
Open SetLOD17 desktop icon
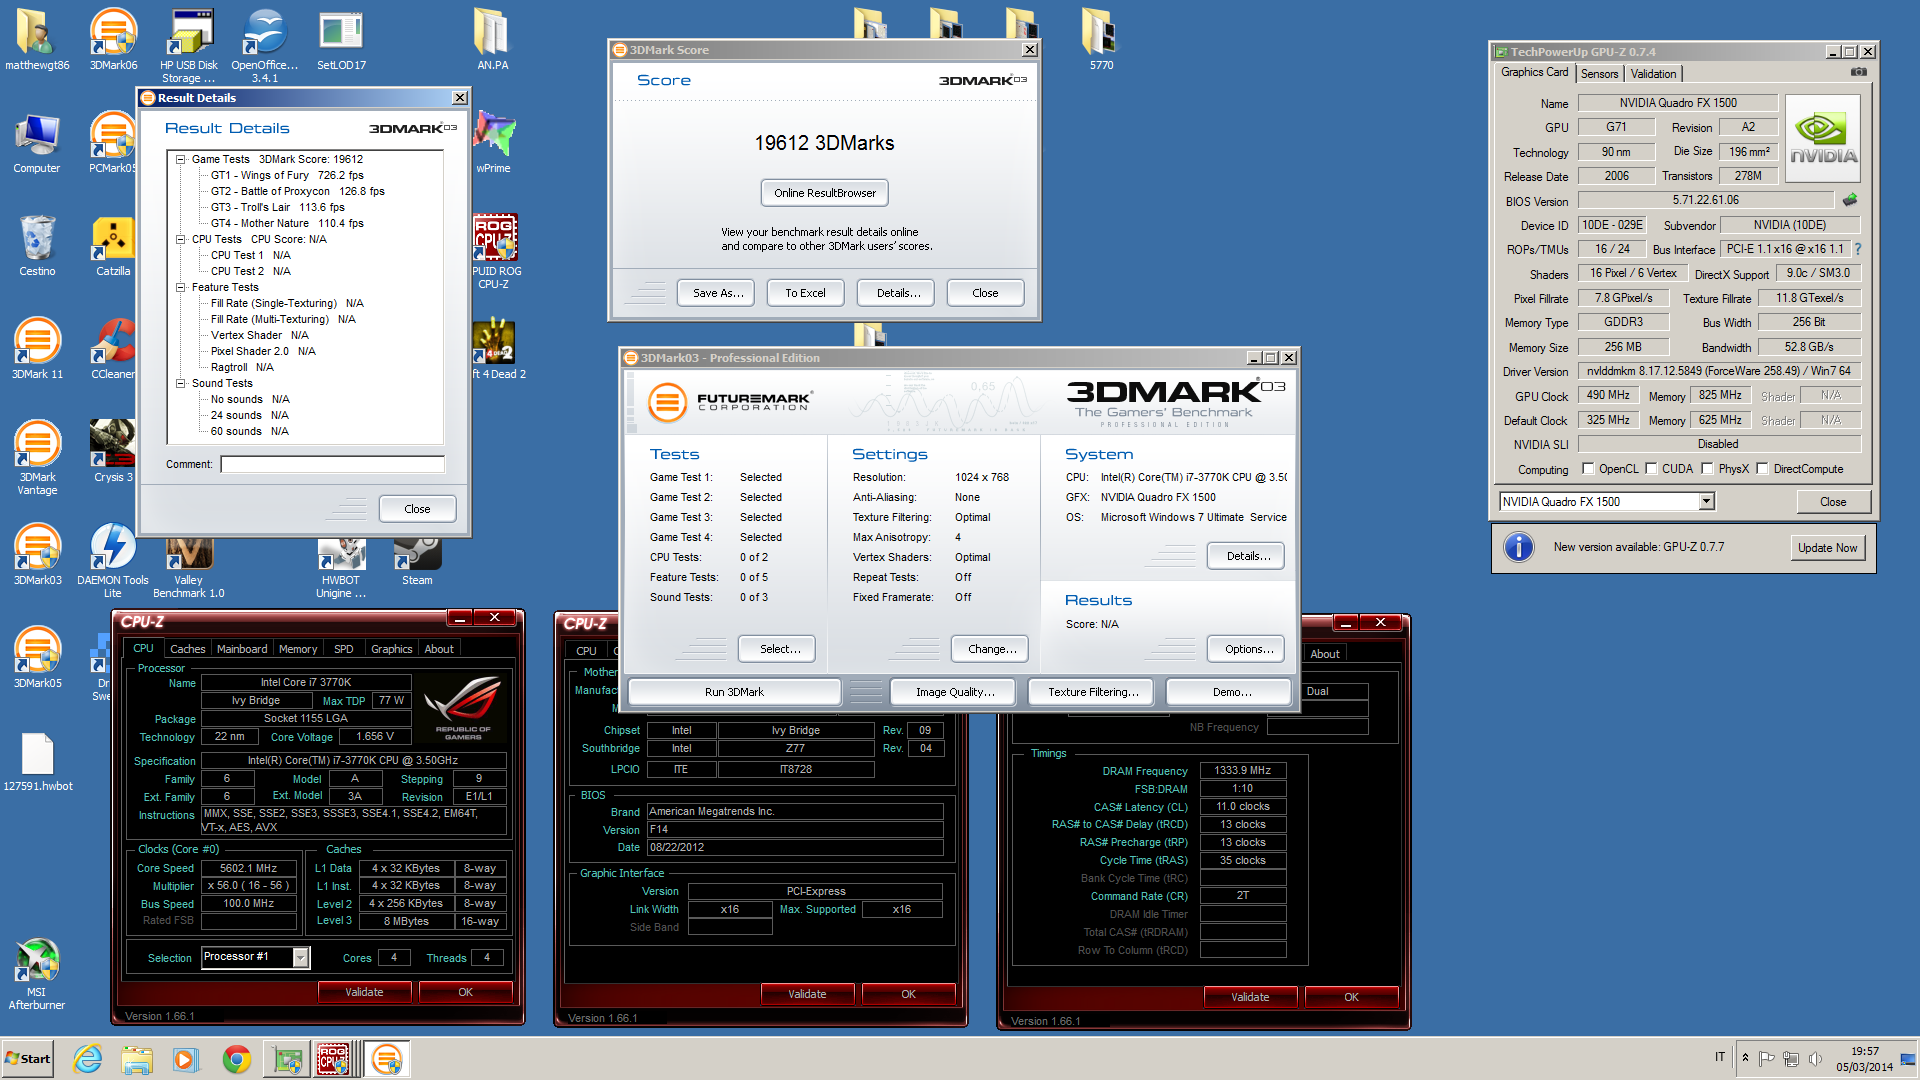pos(341,40)
